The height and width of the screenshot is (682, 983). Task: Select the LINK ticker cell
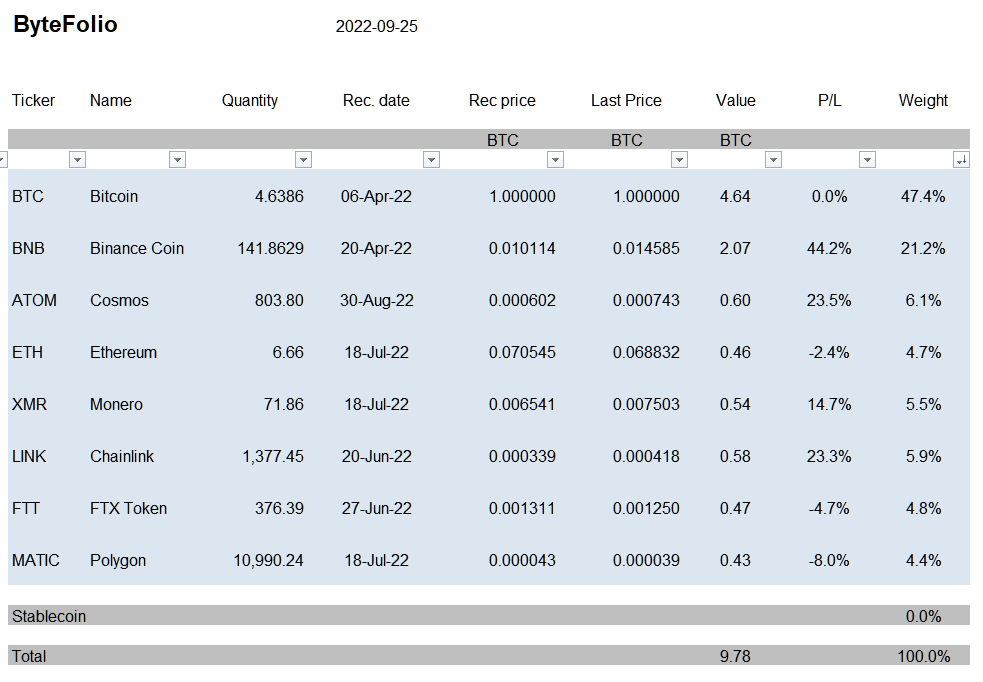[x=29, y=456]
